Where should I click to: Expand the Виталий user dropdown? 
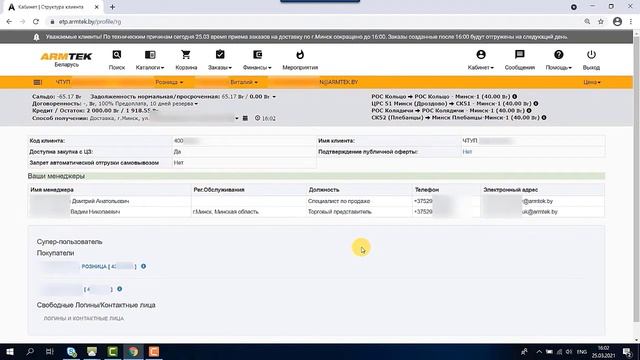pyautogui.click(x=244, y=82)
